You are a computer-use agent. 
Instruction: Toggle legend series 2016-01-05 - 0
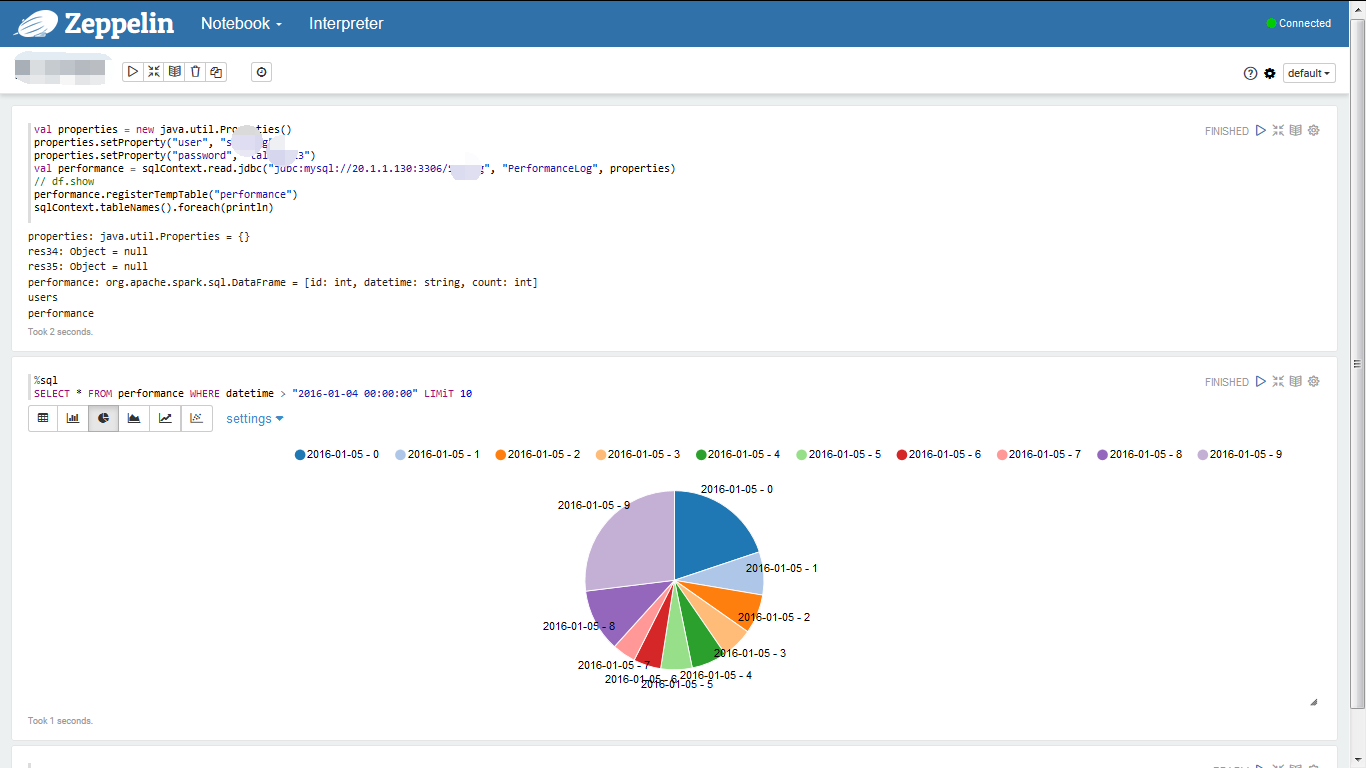pos(337,454)
